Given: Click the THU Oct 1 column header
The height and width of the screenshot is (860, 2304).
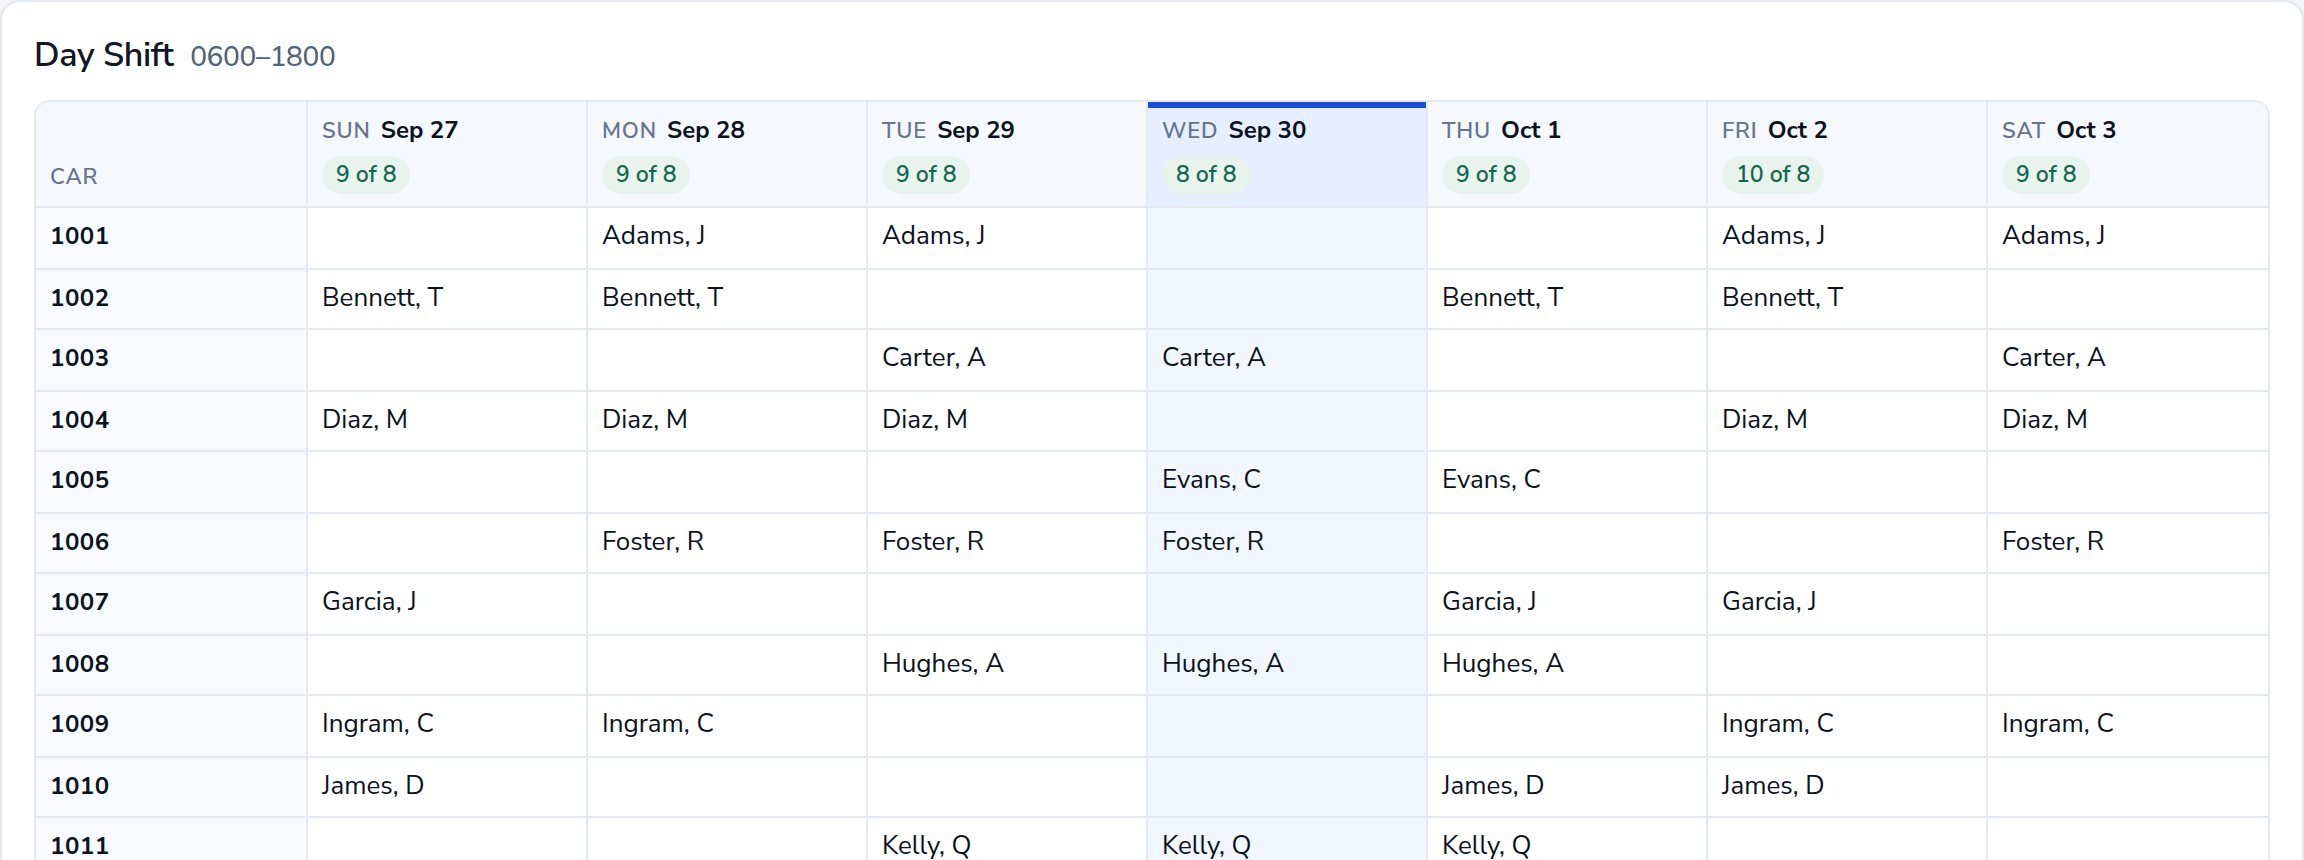Looking at the screenshot, I should pyautogui.click(x=1566, y=154).
